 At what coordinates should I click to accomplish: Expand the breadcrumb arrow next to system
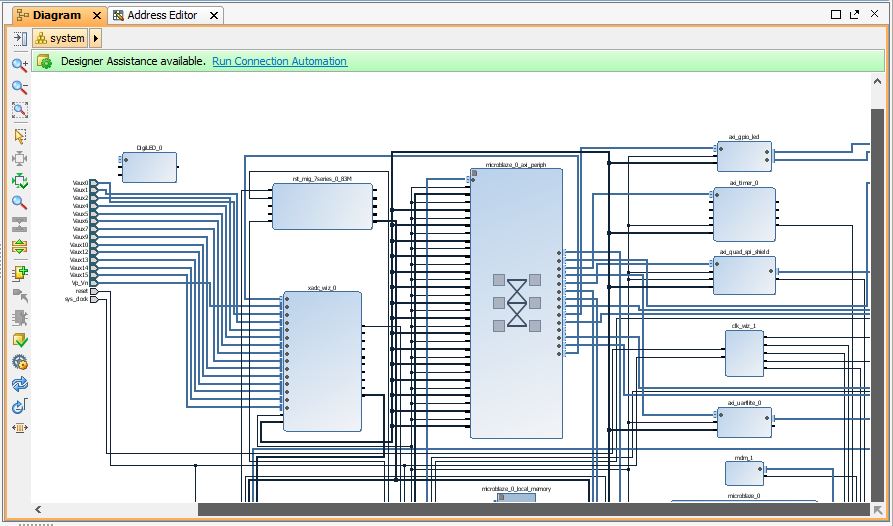96,38
